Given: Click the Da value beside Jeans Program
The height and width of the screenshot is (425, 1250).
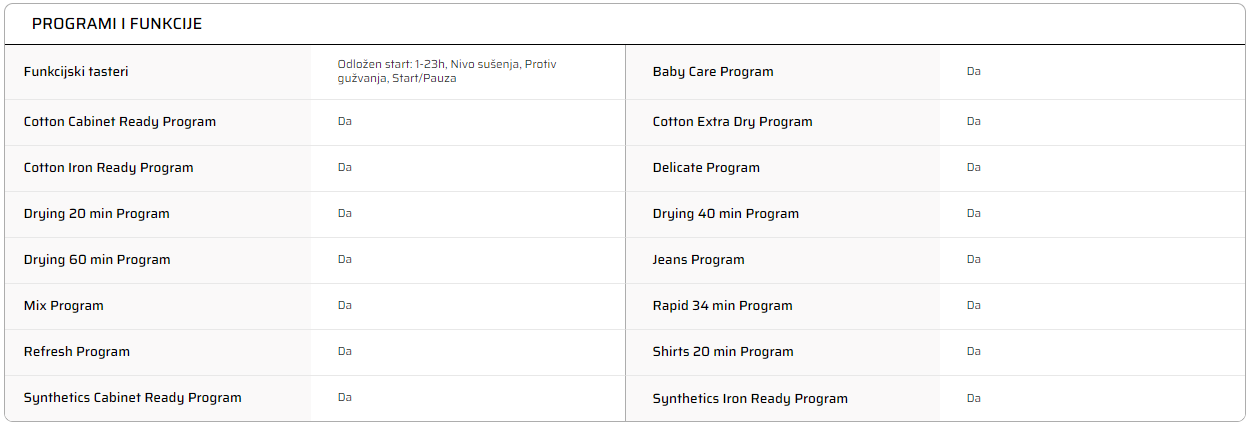Looking at the screenshot, I should [x=974, y=260].
